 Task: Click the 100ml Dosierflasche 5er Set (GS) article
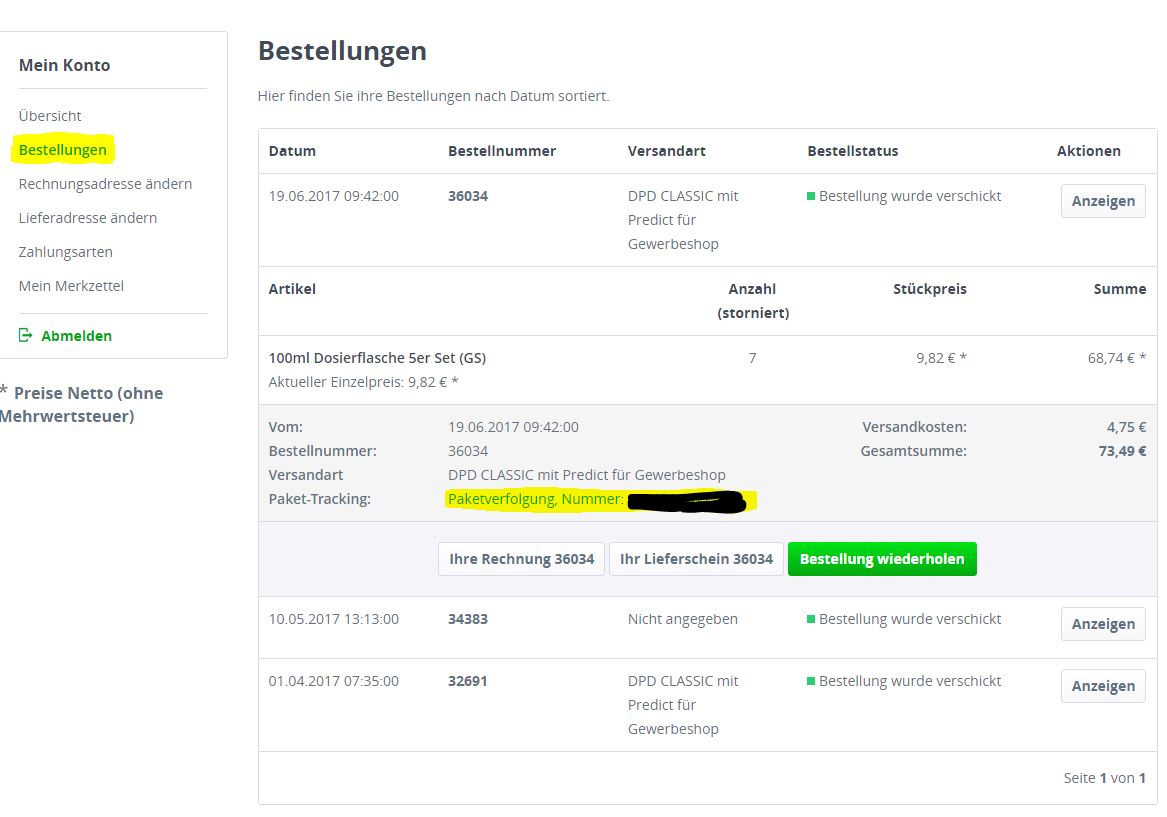tap(377, 358)
